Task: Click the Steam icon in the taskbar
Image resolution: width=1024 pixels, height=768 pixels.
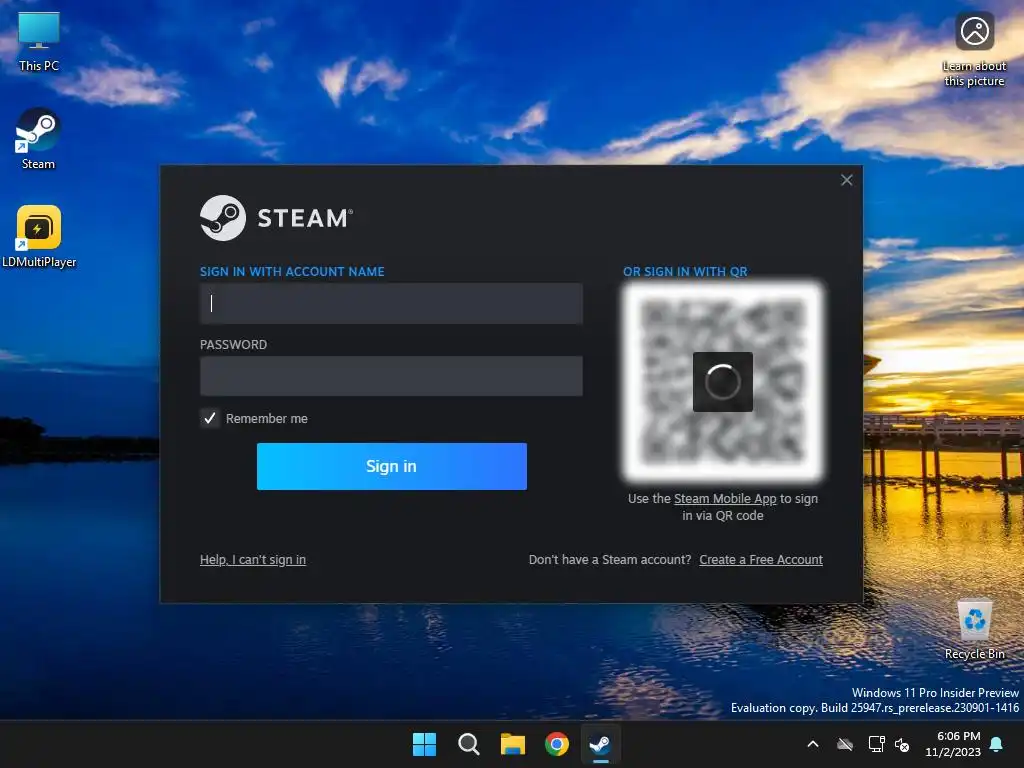Action: (x=600, y=744)
